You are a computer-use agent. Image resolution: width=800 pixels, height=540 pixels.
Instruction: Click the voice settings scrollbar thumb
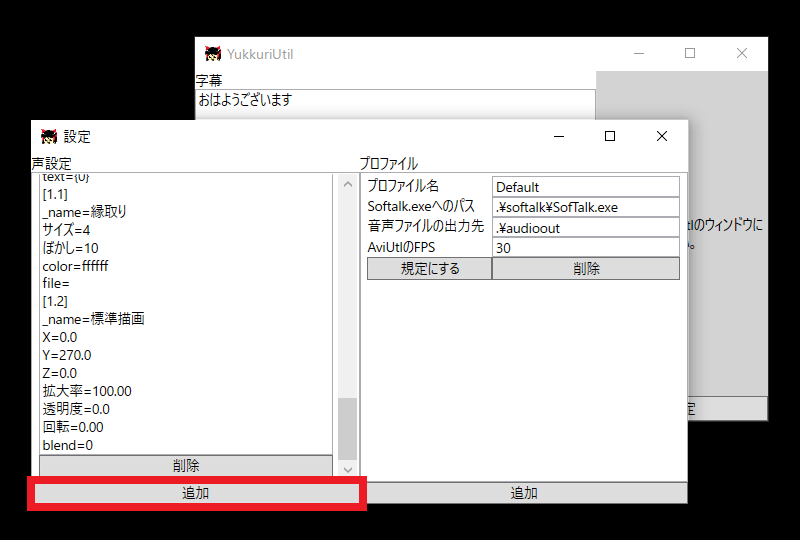(348, 429)
